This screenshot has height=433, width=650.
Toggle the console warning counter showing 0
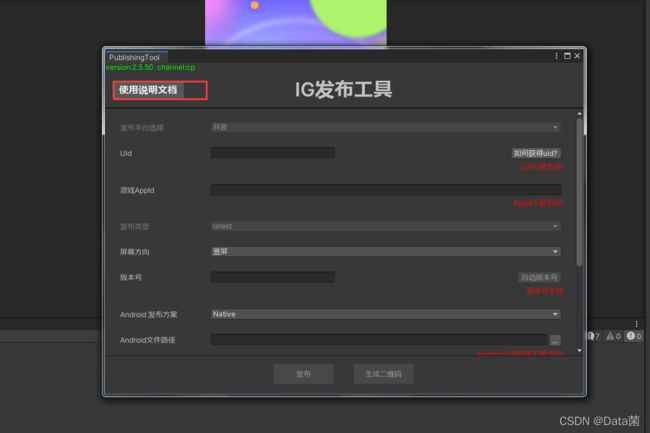[614, 336]
